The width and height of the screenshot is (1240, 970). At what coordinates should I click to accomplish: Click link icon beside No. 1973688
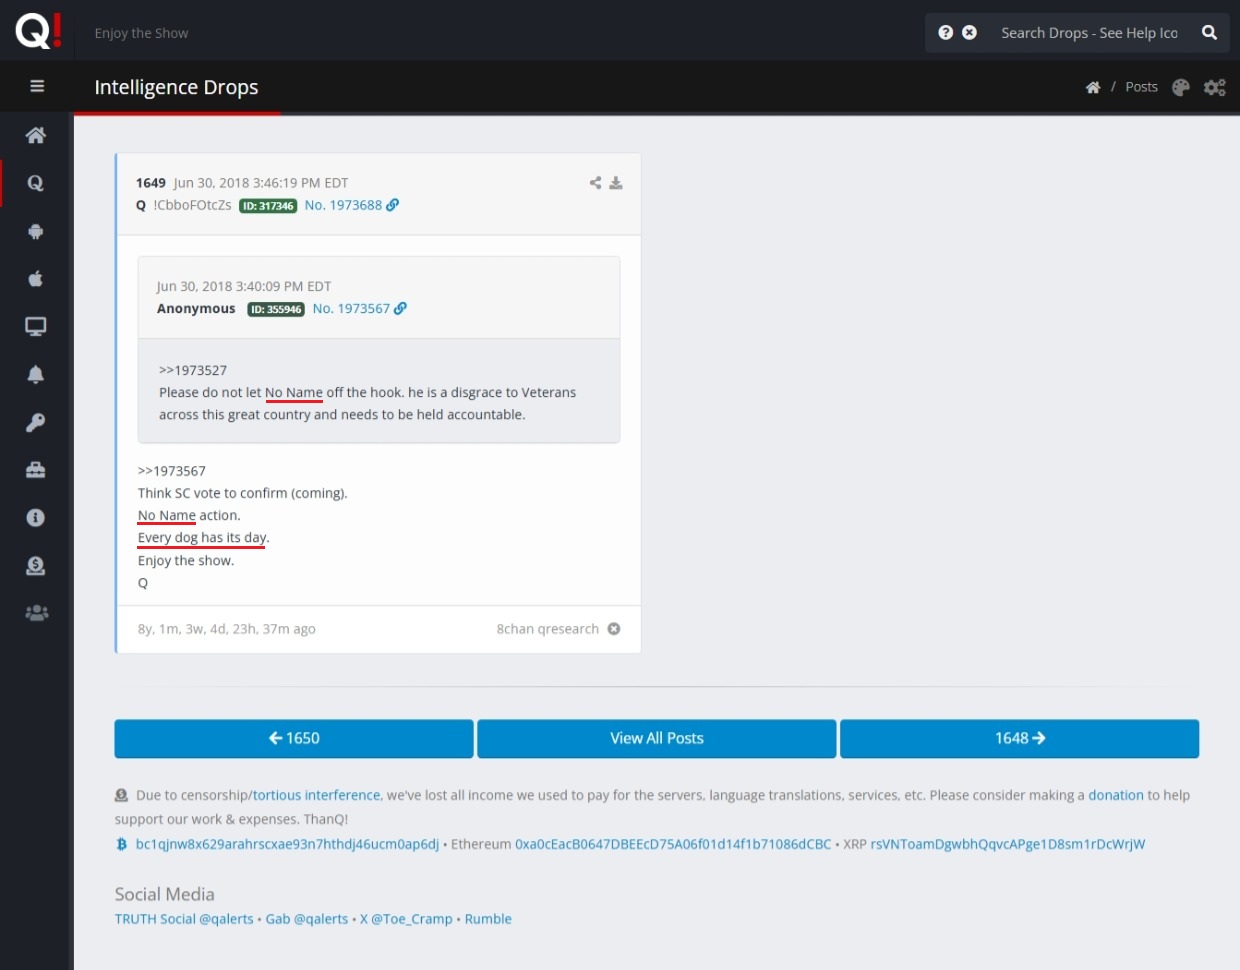click(x=392, y=205)
